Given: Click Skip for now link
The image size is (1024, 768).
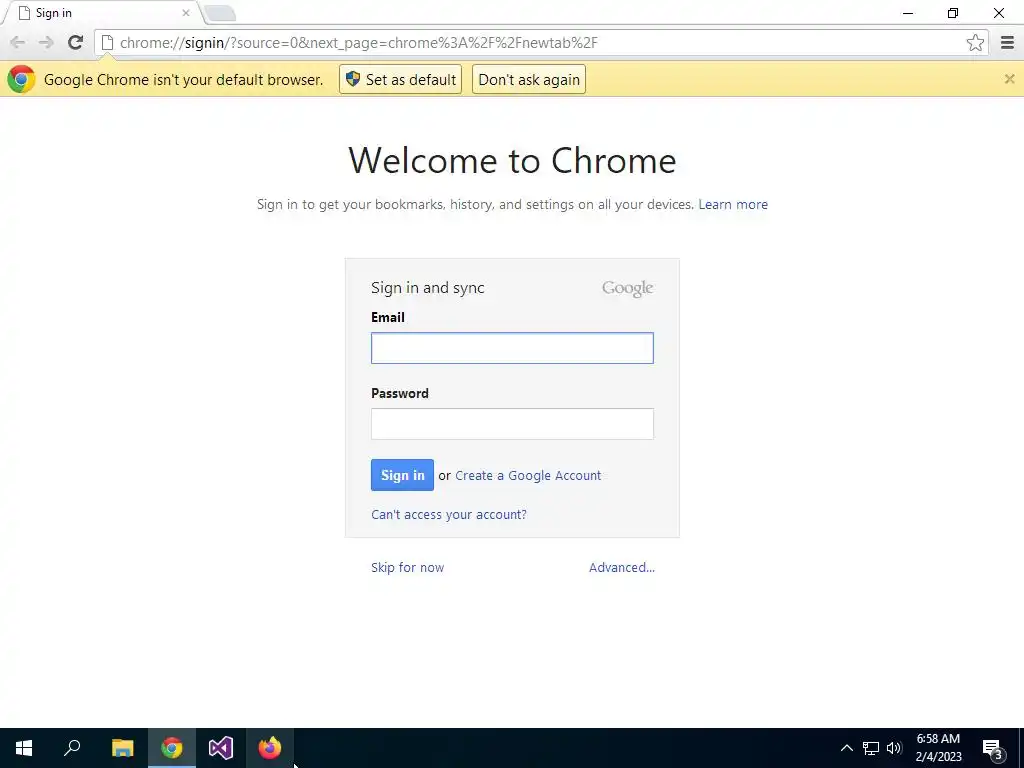Looking at the screenshot, I should [x=408, y=568].
